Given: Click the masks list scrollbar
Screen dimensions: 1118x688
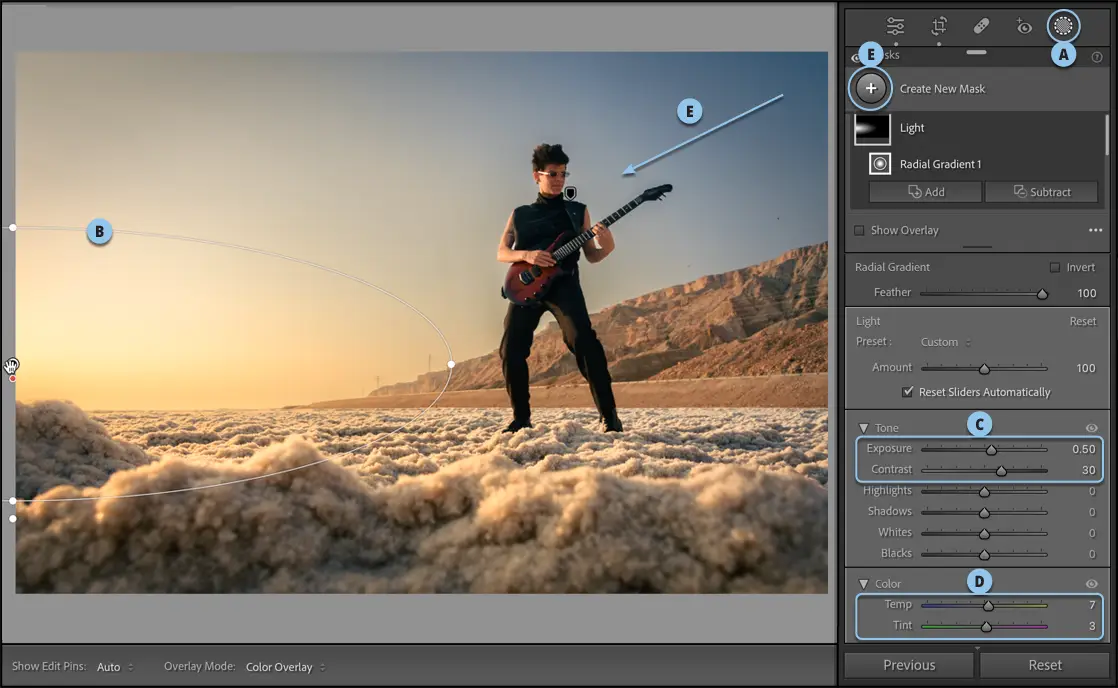Looking at the screenshot, I should pos(1106,135).
